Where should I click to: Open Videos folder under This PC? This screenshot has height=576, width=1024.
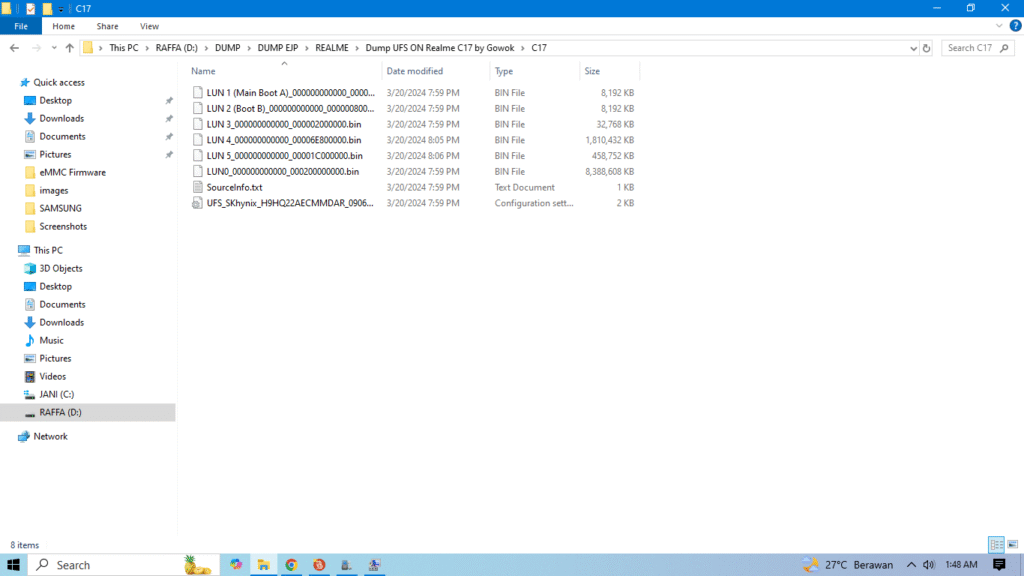52,376
